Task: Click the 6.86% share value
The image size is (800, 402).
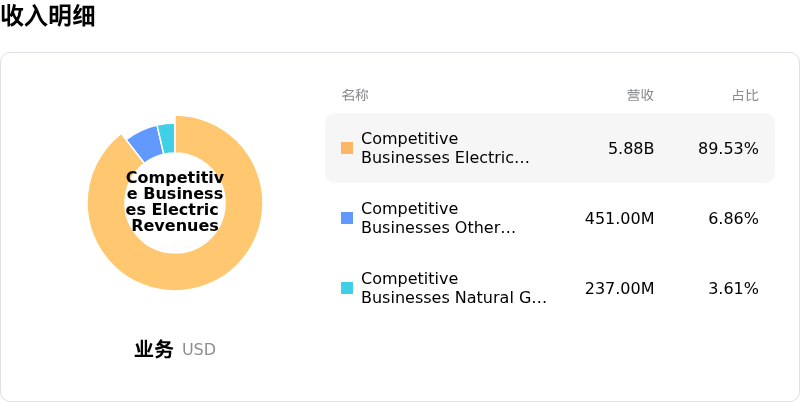Action: point(733,218)
